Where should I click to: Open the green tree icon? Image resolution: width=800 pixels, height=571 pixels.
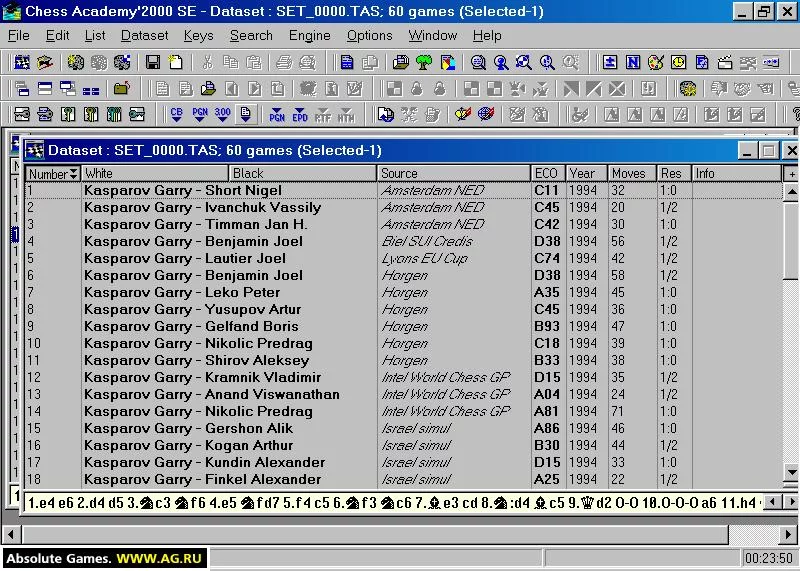(x=424, y=62)
